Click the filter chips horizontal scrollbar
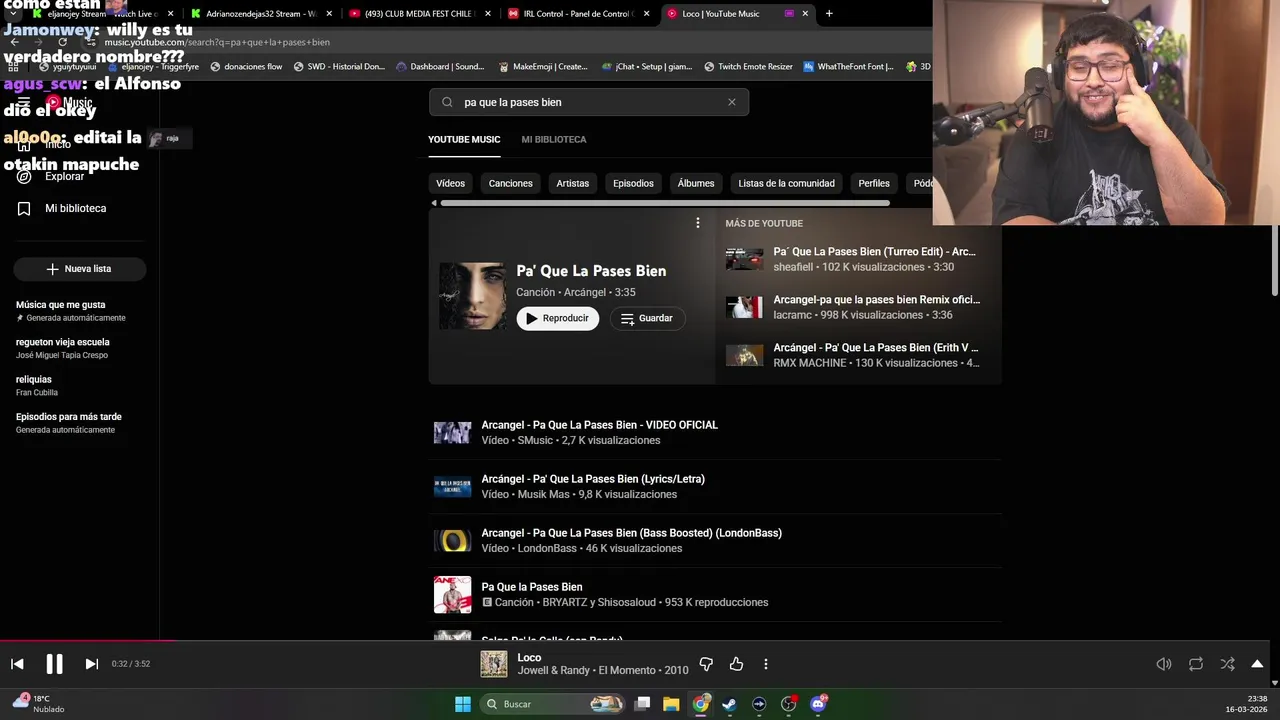This screenshot has width=1280, height=720. [x=665, y=203]
